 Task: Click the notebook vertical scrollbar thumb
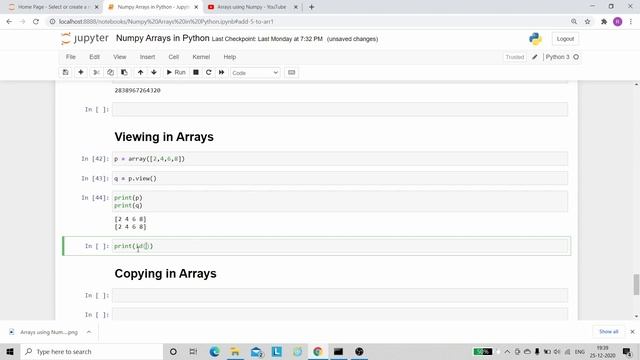[636, 284]
